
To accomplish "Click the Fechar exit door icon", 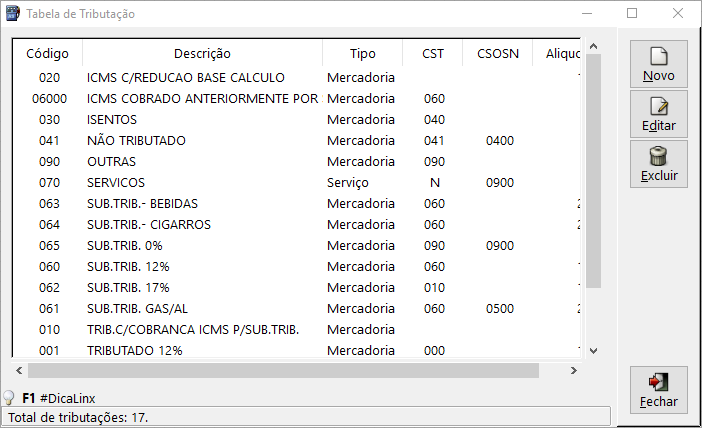I will click(x=658, y=382).
